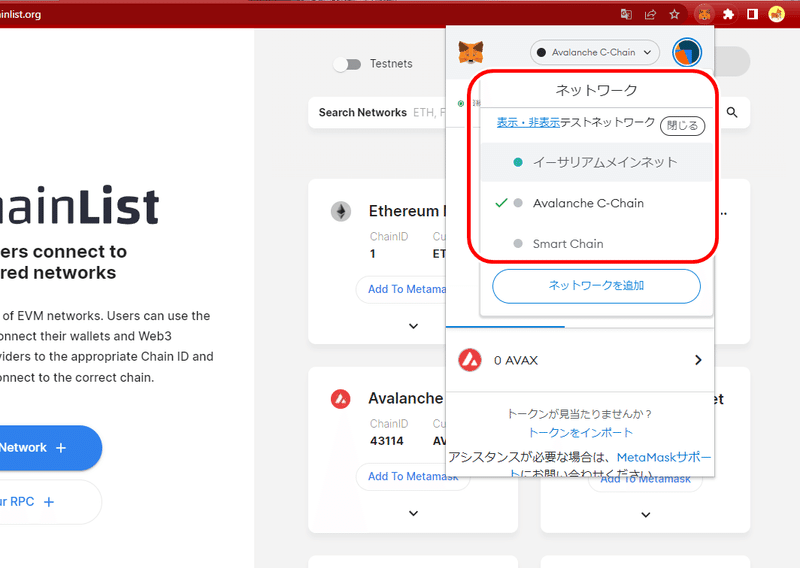The width and height of the screenshot is (800, 568).
Task: Toggle the Testnets switch
Action: (x=347, y=64)
